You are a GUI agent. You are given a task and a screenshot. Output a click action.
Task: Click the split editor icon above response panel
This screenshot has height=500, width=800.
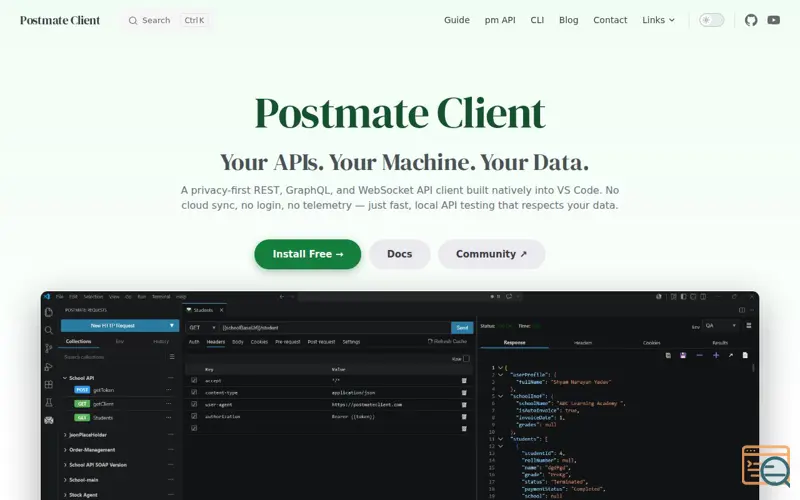742,310
